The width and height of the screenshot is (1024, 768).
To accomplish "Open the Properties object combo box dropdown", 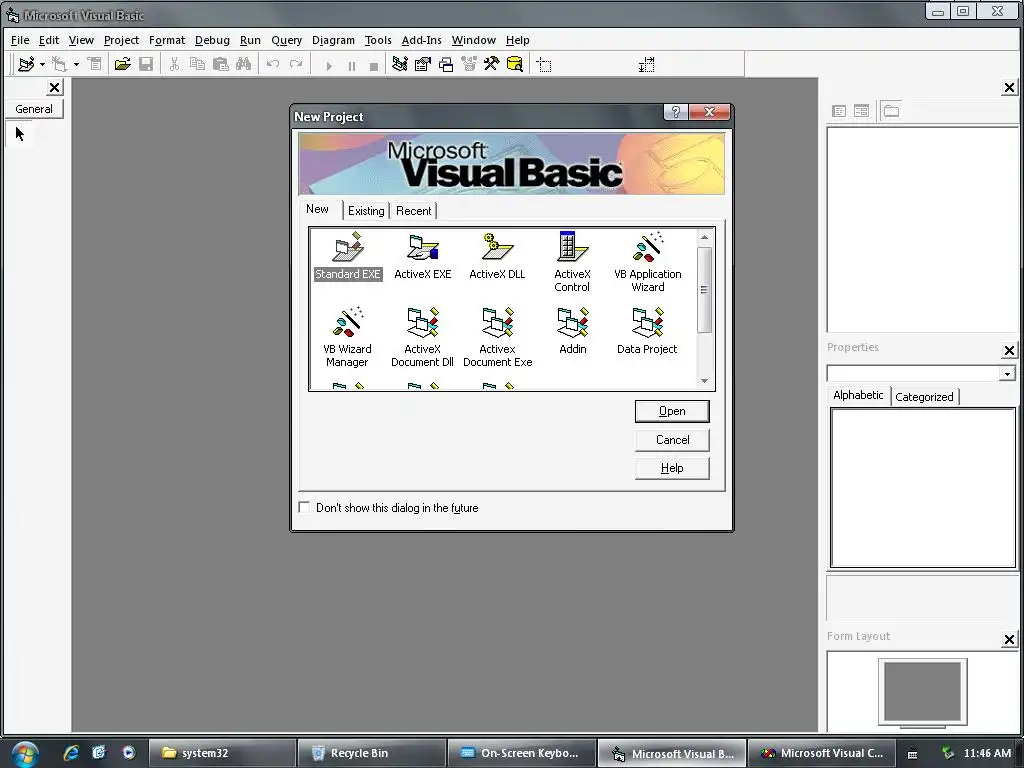I will tap(1007, 374).
